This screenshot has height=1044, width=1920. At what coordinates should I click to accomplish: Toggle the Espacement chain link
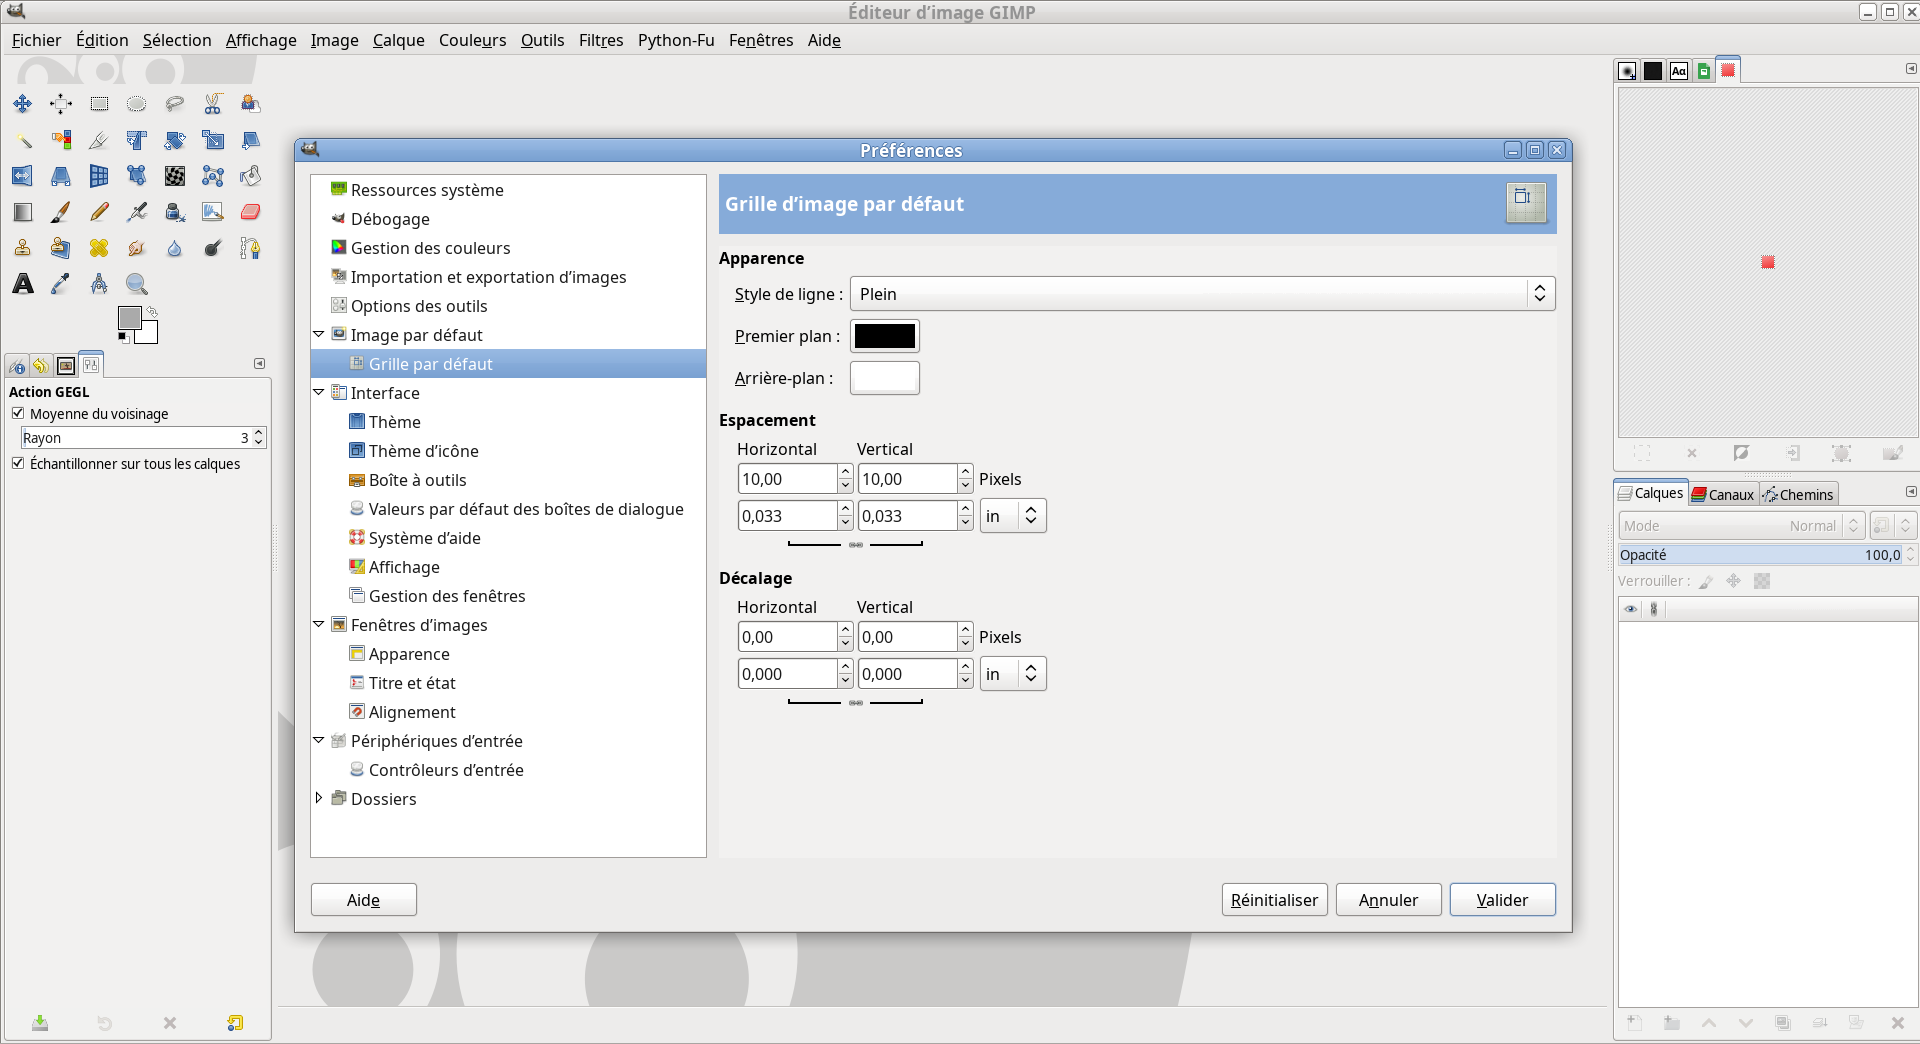tap(856, 545)
